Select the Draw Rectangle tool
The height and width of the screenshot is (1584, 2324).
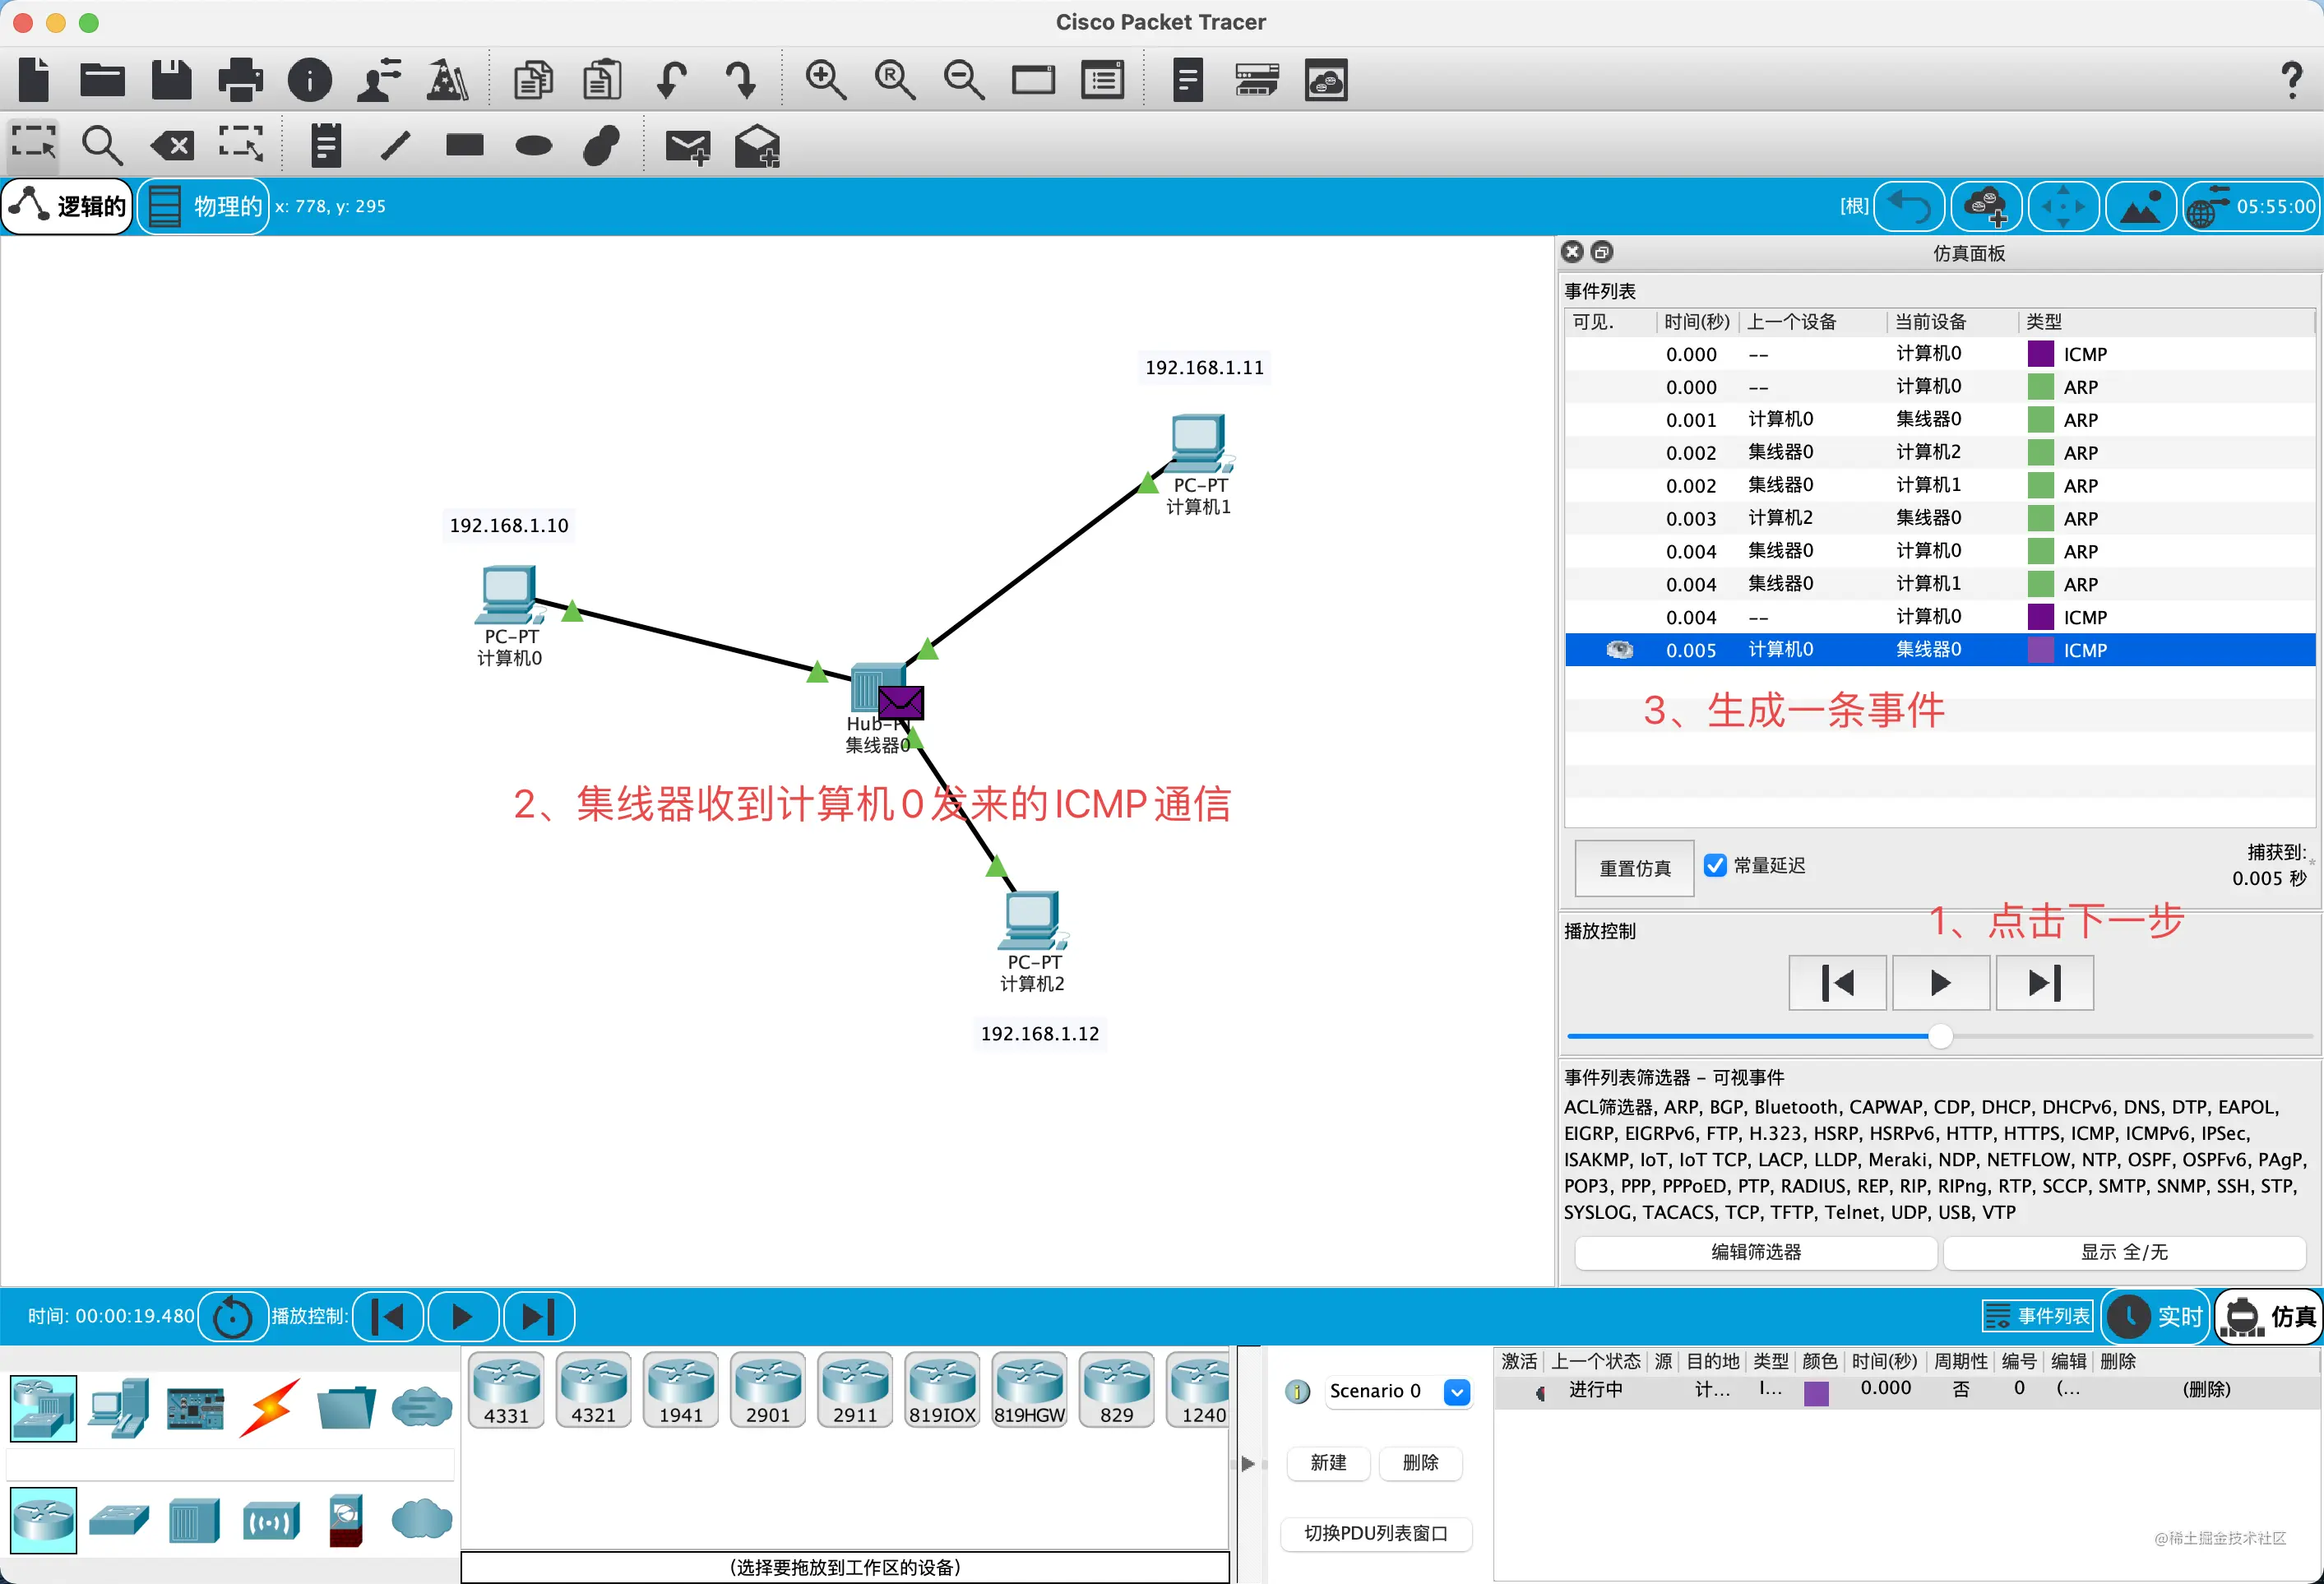465,146
